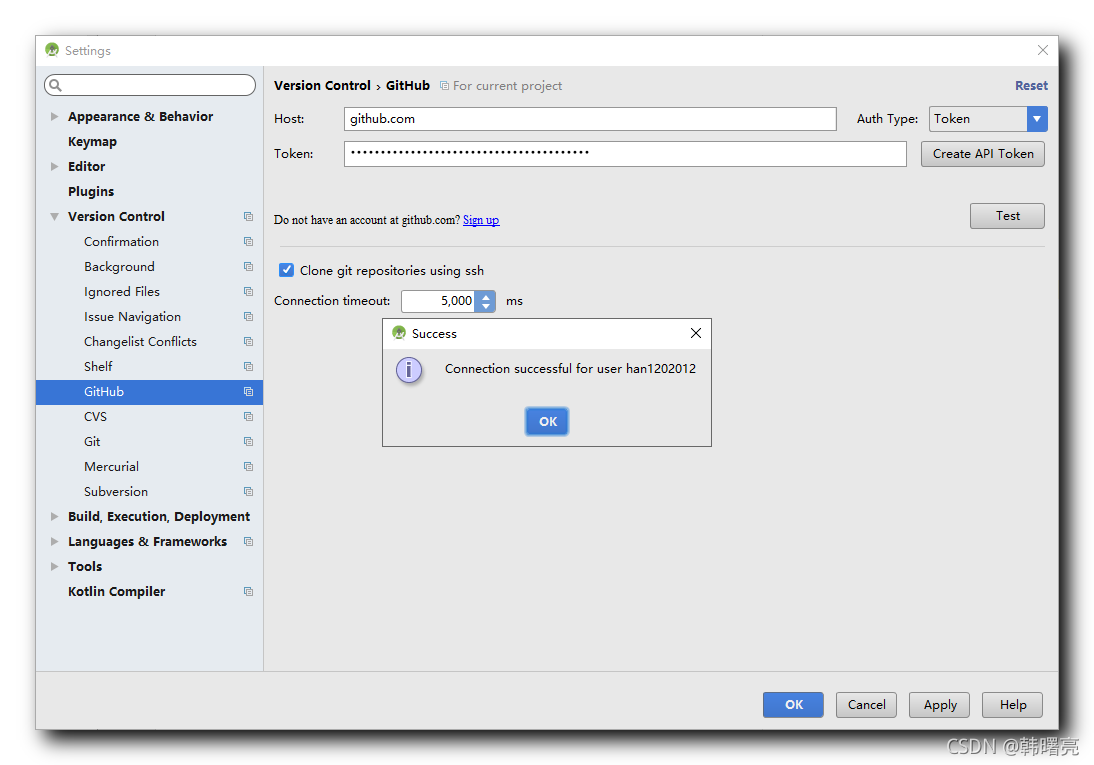
Task: Click OK in the Success dialog
Action: tap(547, 422)
